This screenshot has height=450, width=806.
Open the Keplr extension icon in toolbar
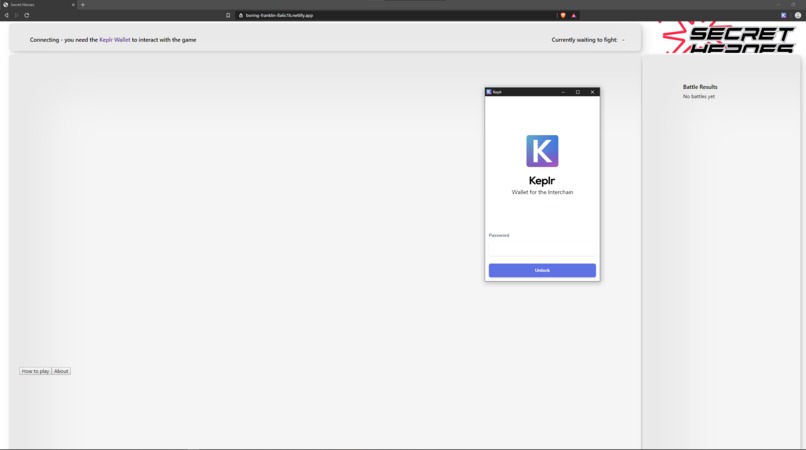click(783, 15)
